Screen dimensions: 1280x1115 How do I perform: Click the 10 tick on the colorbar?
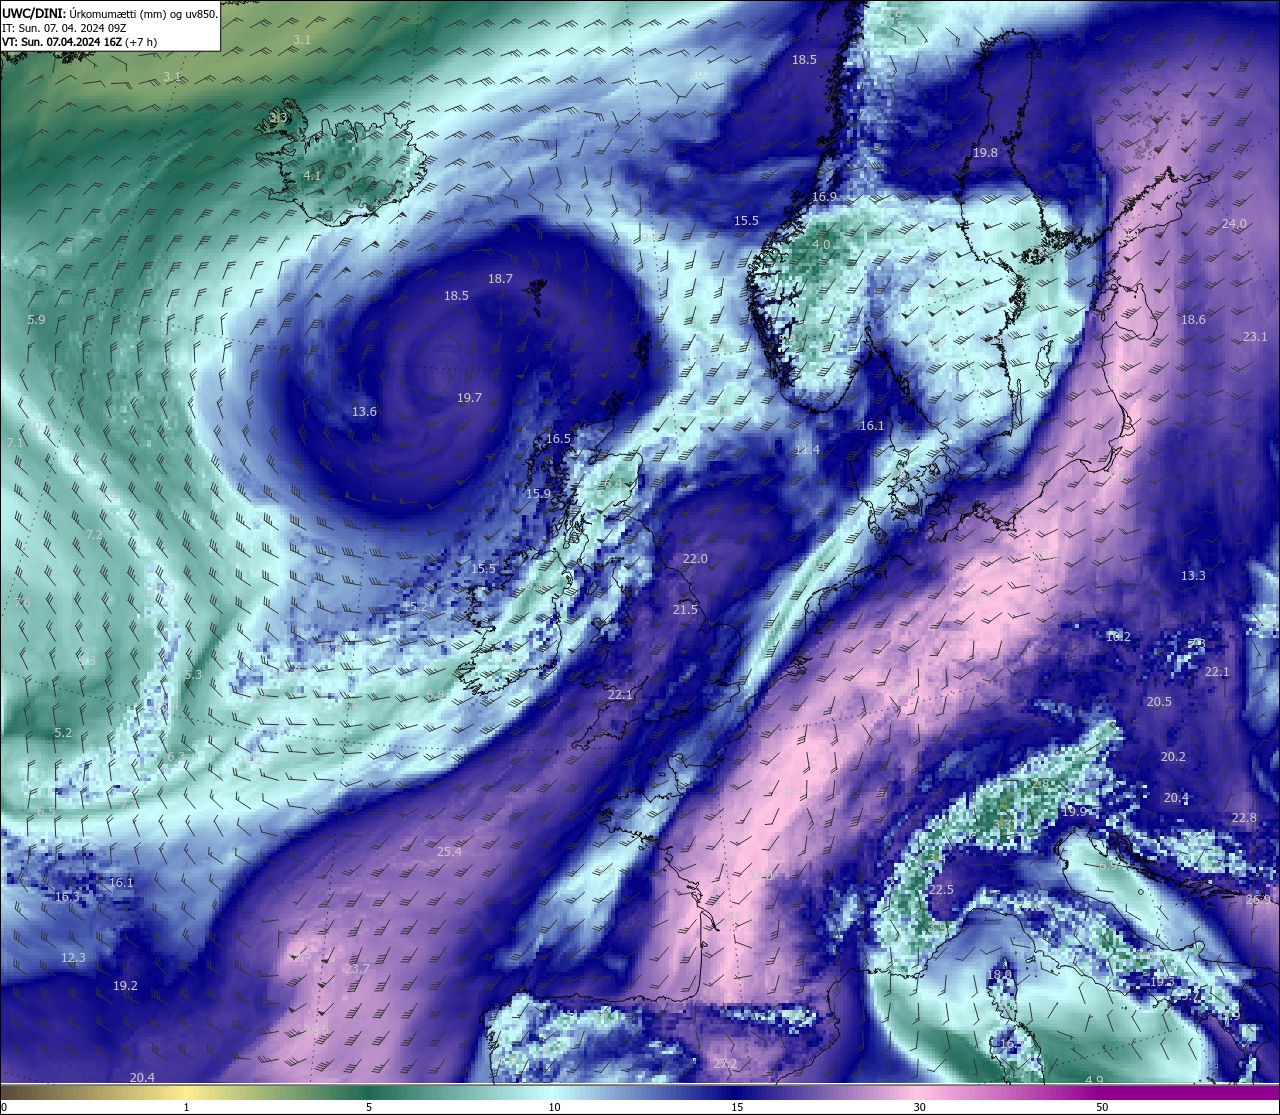coord(554,1107)
